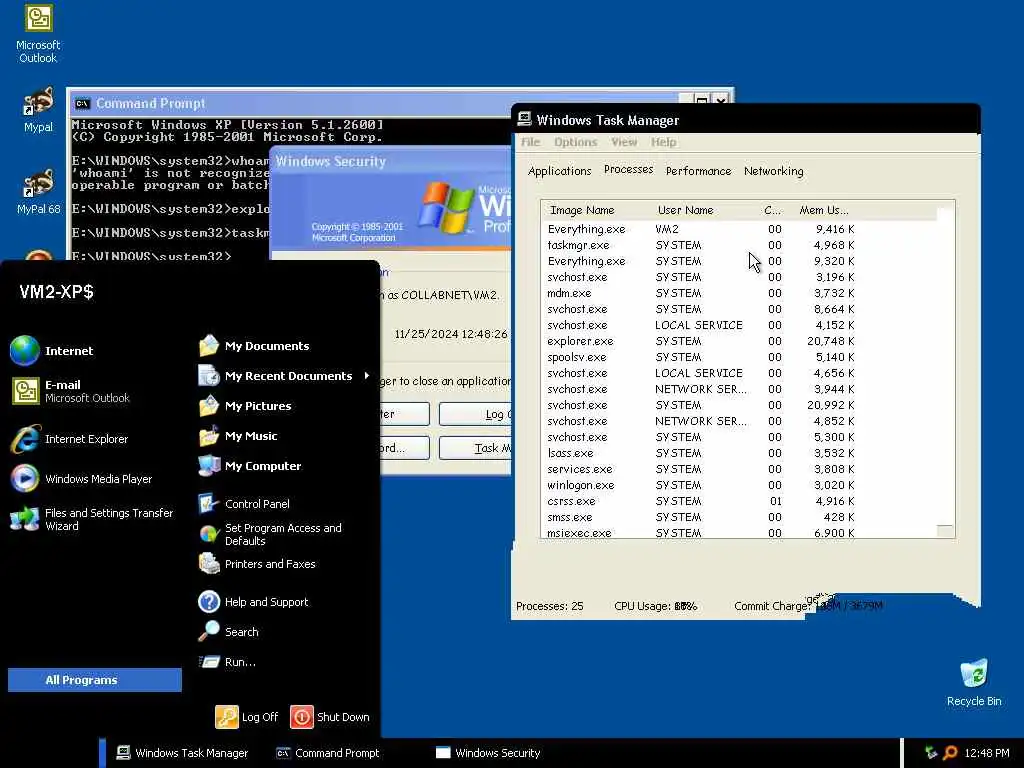
Task: Select explorer.exe in process list
Action: (x=700, y=341)
